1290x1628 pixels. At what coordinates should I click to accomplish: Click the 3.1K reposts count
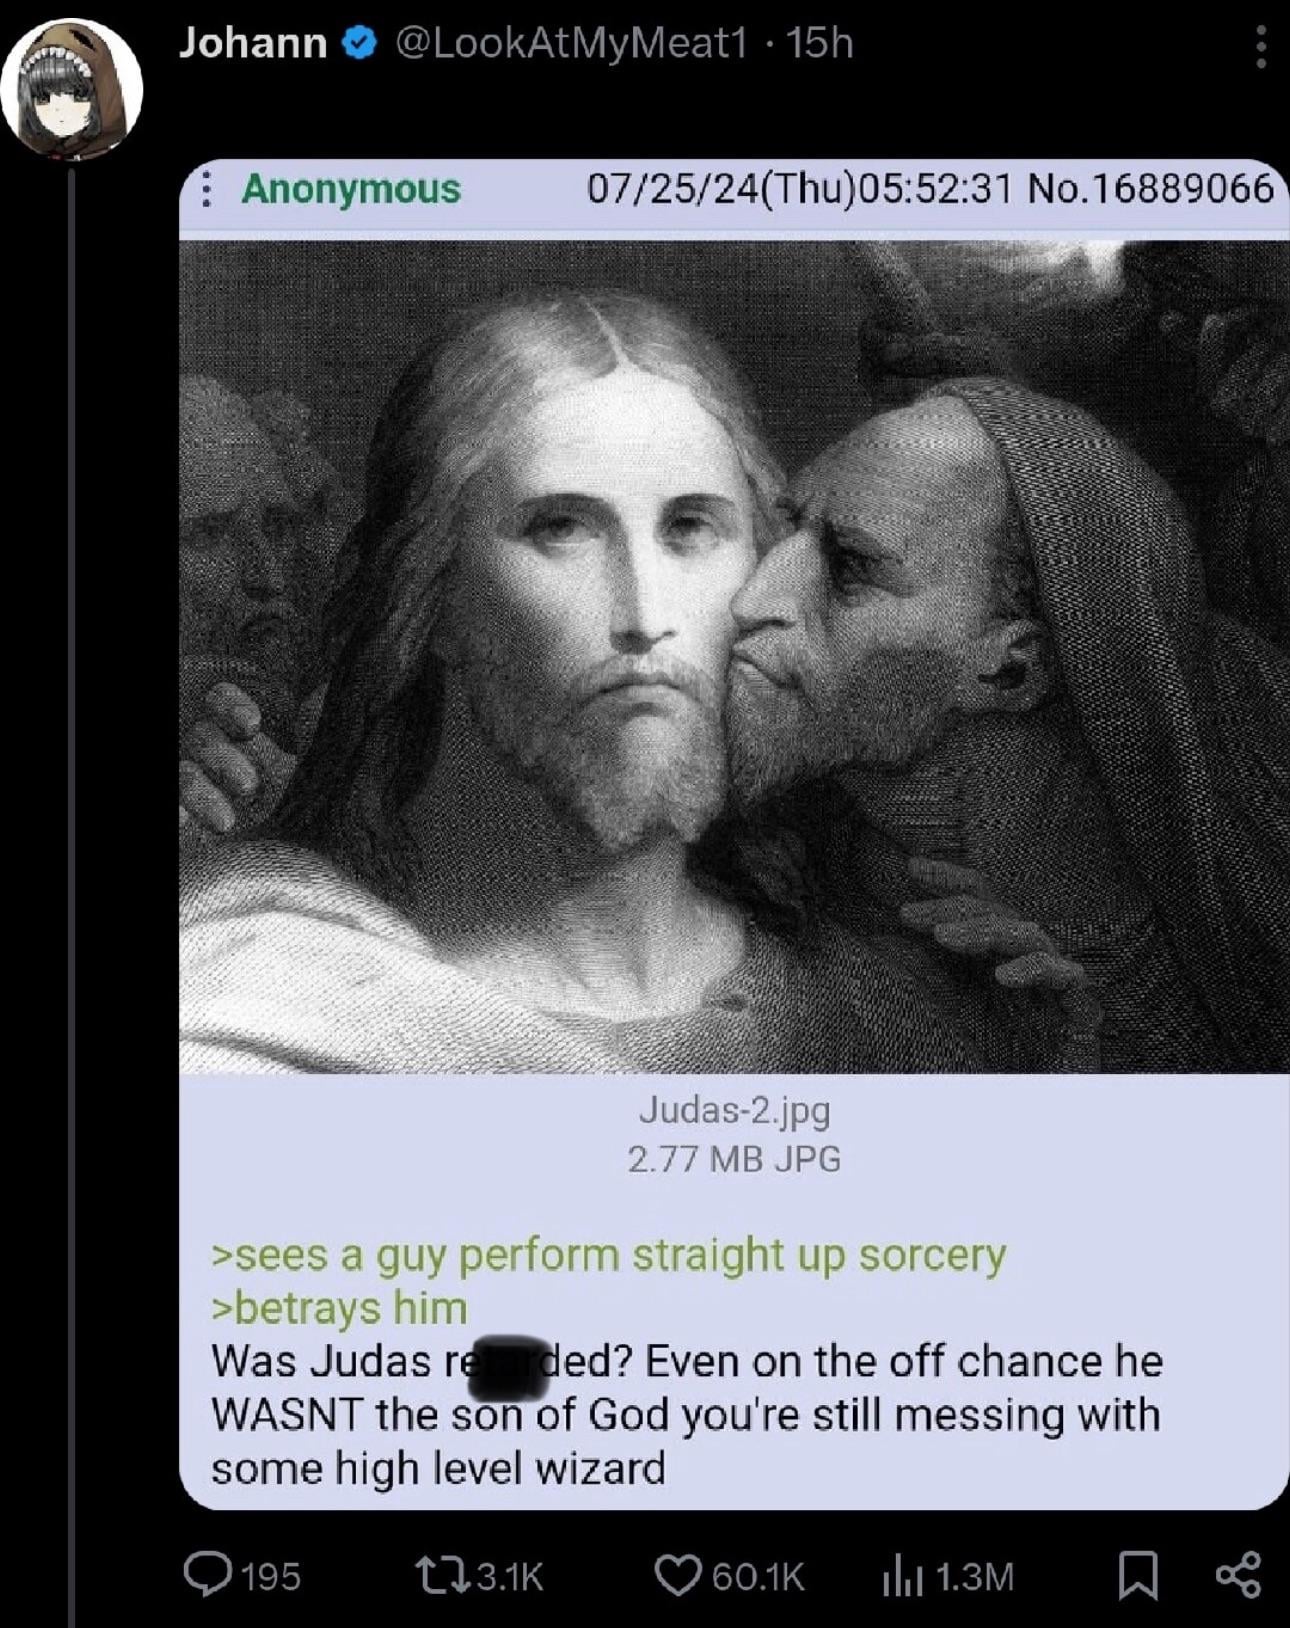pos(510,1576)
